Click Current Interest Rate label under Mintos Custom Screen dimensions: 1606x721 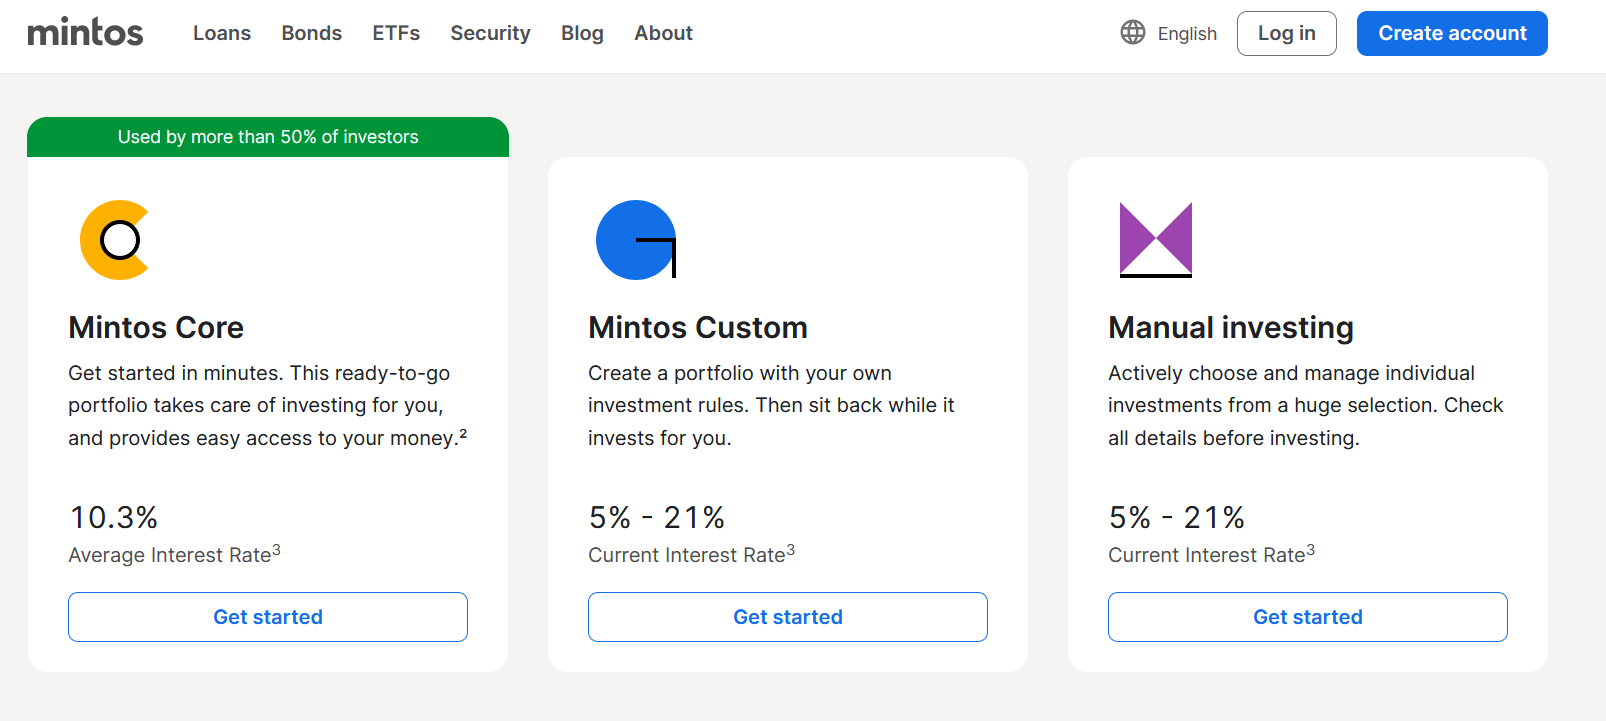coord(691,554)
